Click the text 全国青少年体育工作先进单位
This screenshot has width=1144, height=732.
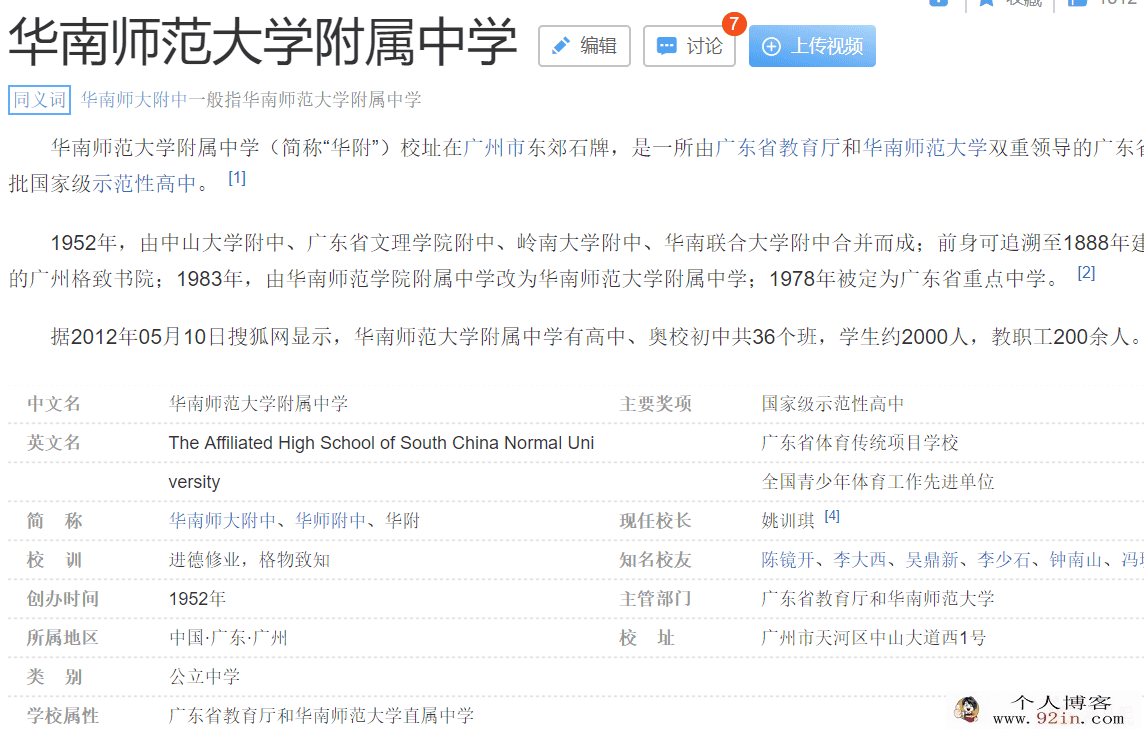(878, 482)
